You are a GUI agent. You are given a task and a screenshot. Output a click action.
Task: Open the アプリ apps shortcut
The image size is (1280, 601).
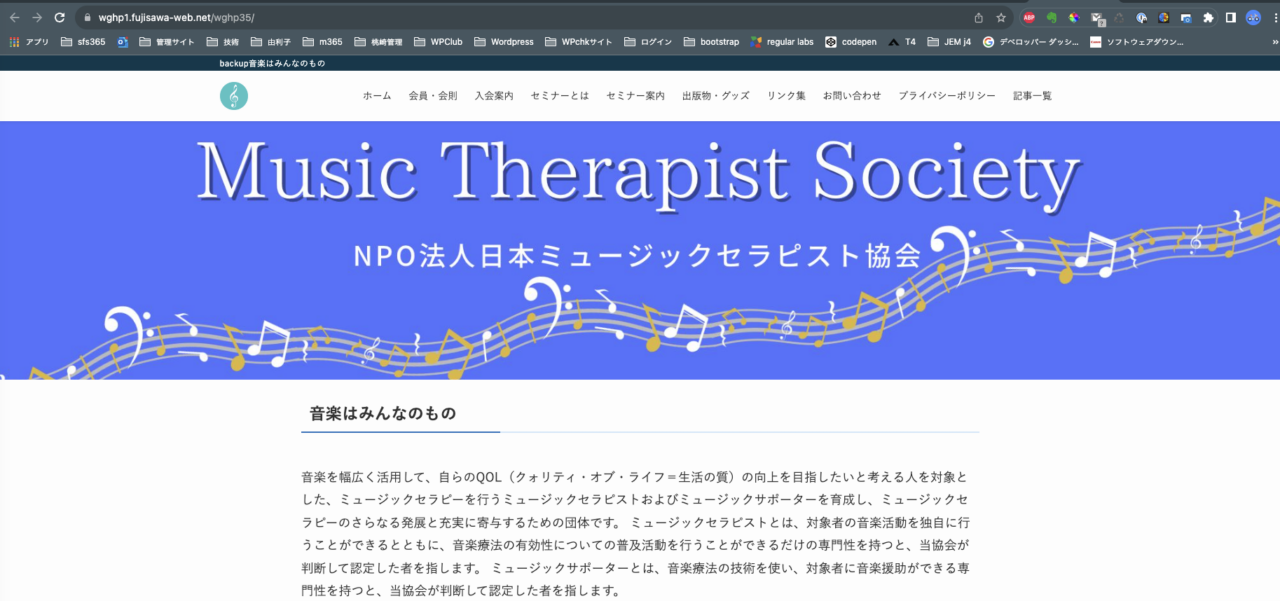(x=29, y=42)
